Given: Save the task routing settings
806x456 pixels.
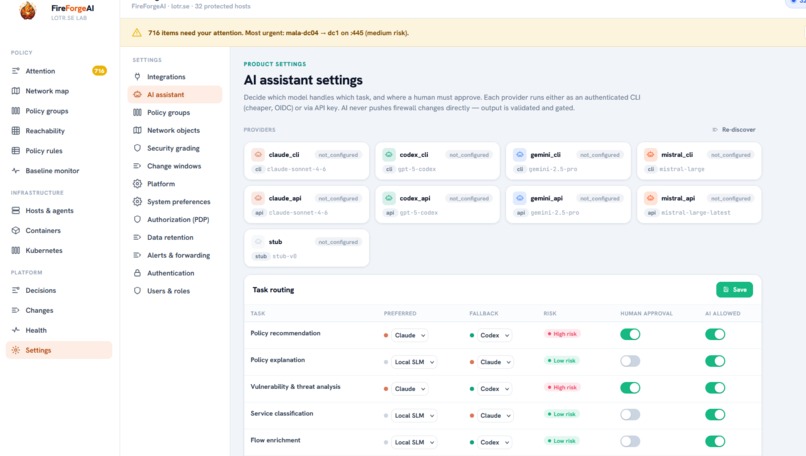Looking at the screenshot, I should (734, 289).
